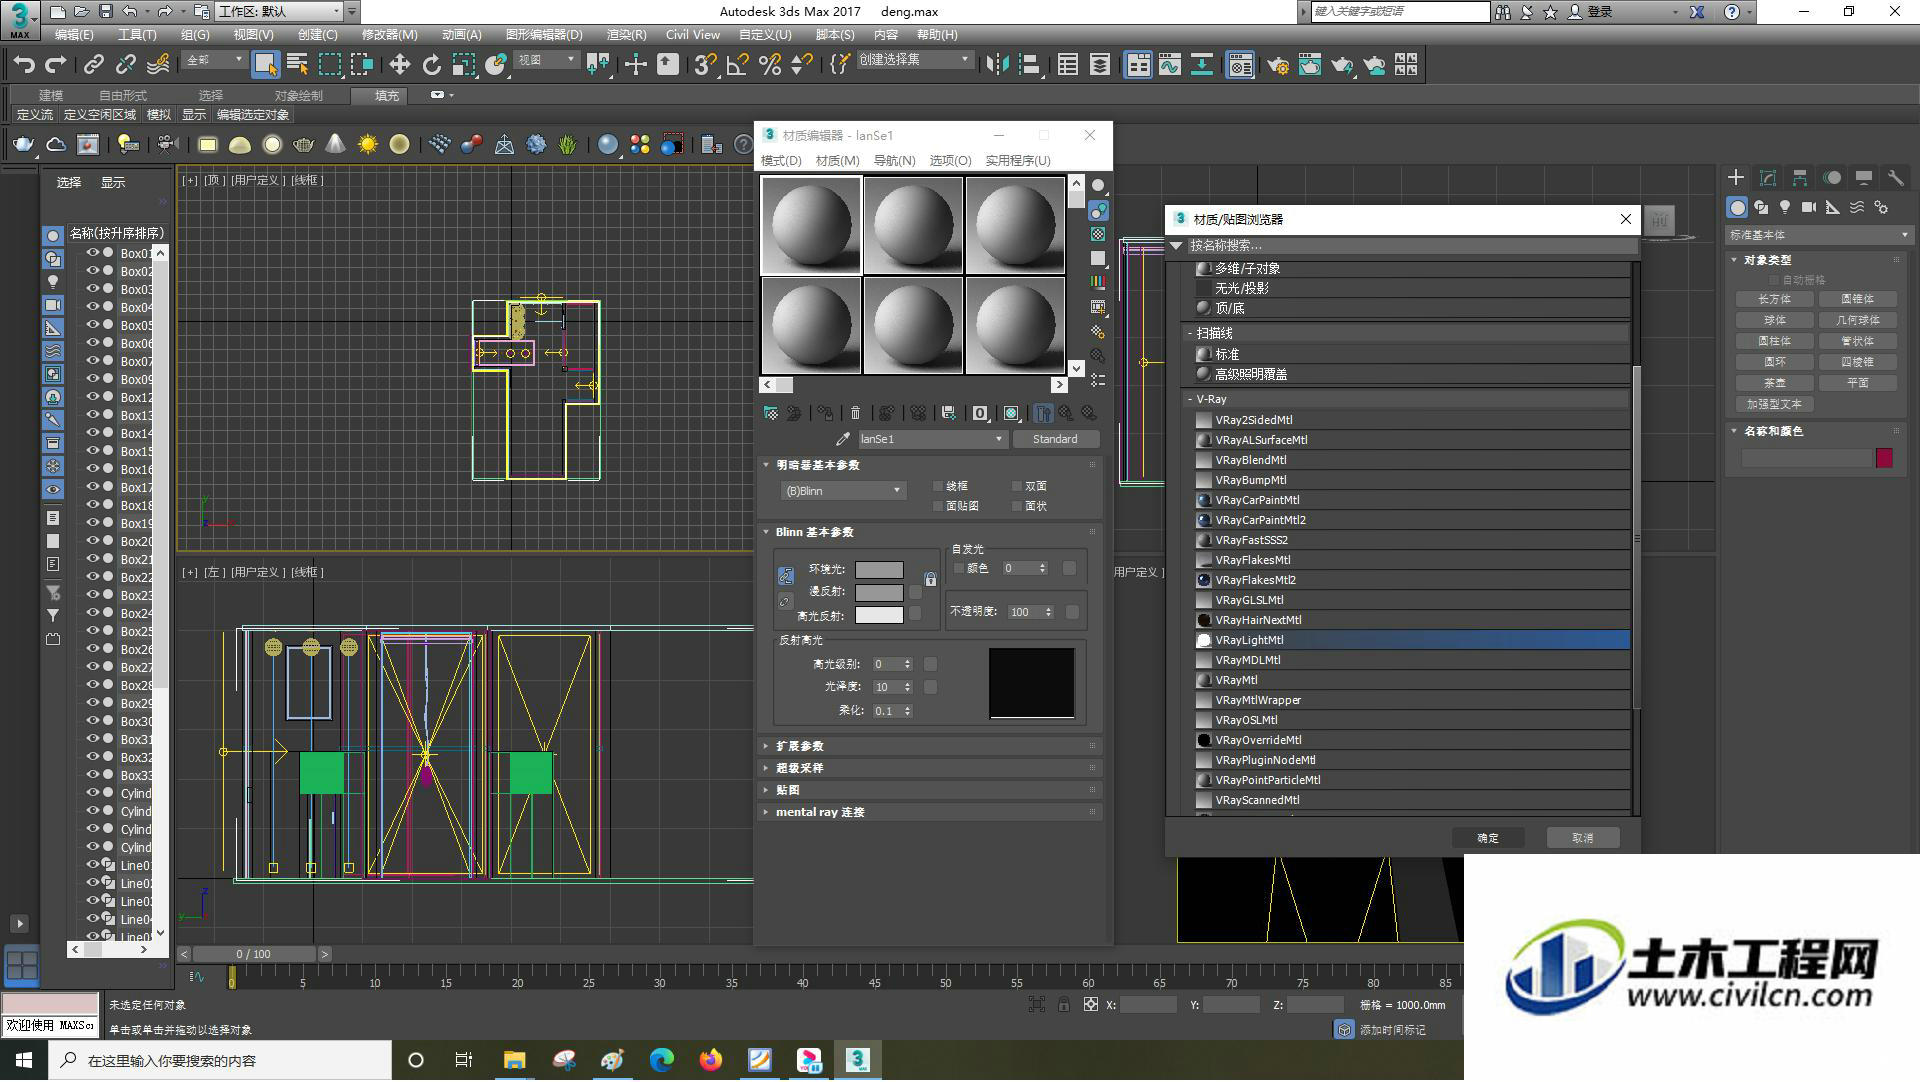Open the 视图 reference coordinate dropdown
Screen dimensions: 1920x1082
[546, 61]
